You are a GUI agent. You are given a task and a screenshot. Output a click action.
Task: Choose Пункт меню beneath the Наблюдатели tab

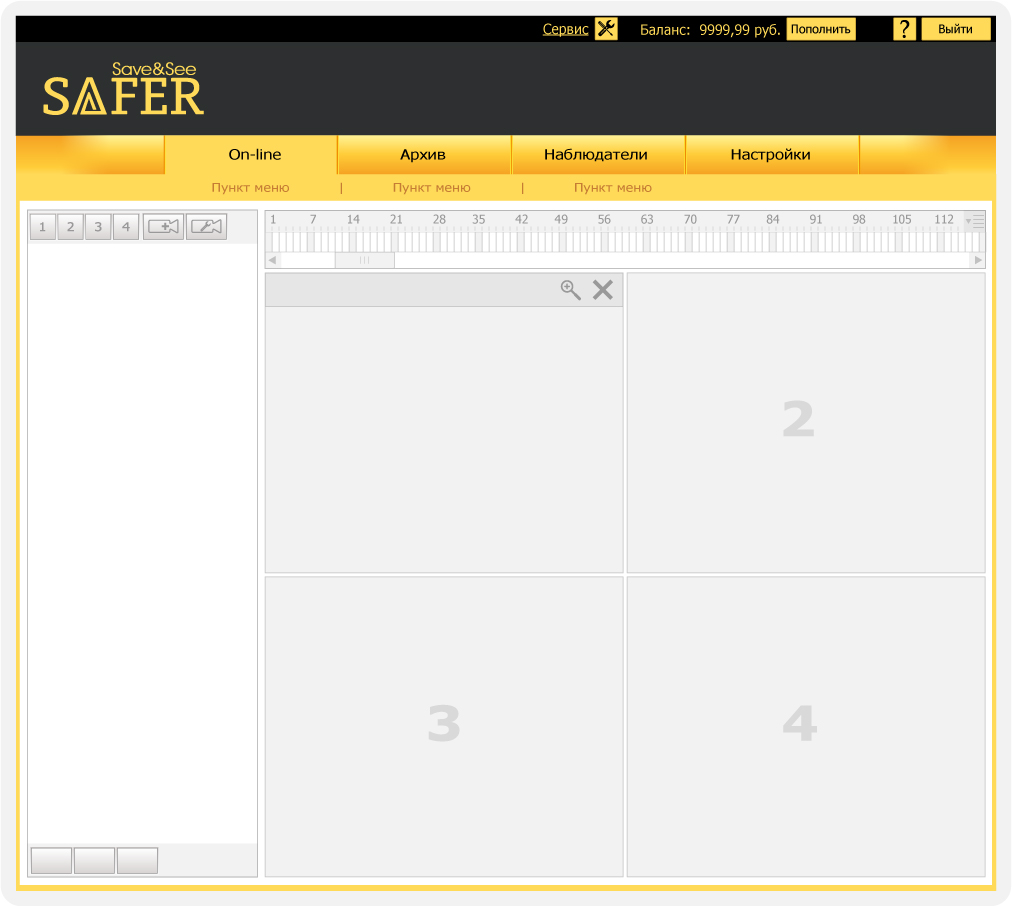[x=613, y=188]
